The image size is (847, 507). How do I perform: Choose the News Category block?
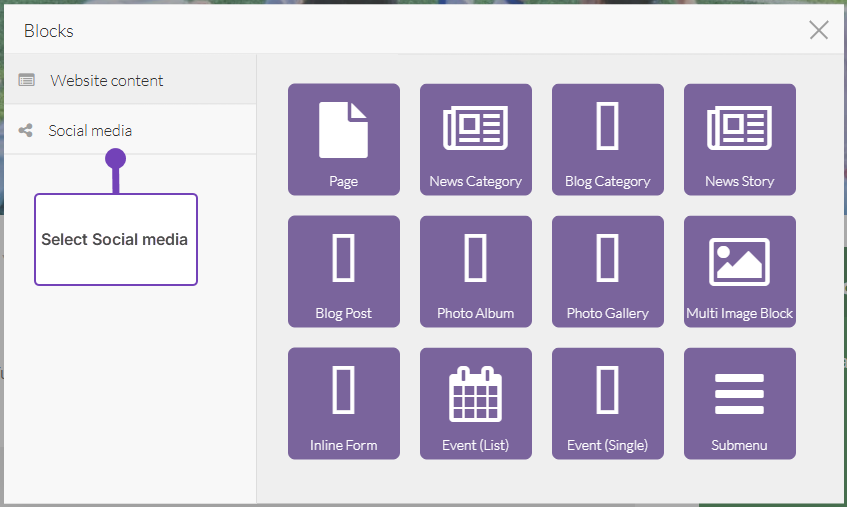point(475,139)
